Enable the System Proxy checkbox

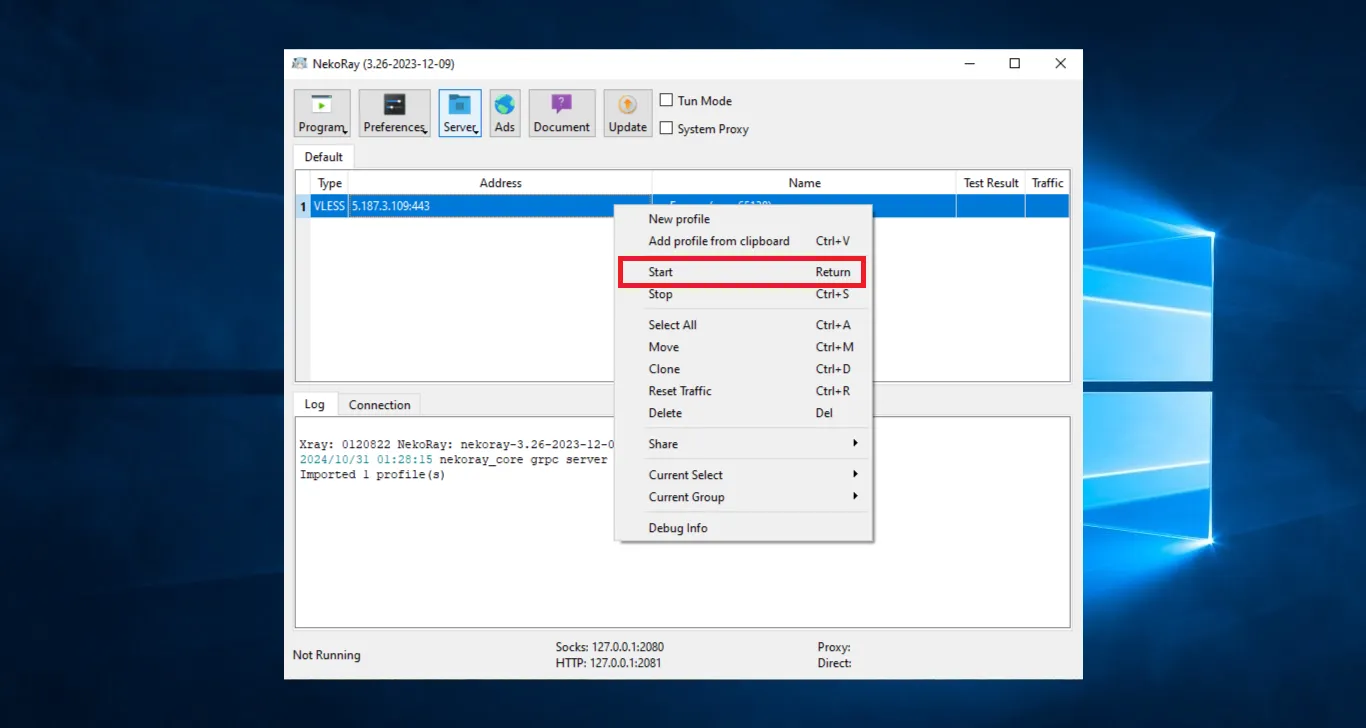[x=666, y=128]
